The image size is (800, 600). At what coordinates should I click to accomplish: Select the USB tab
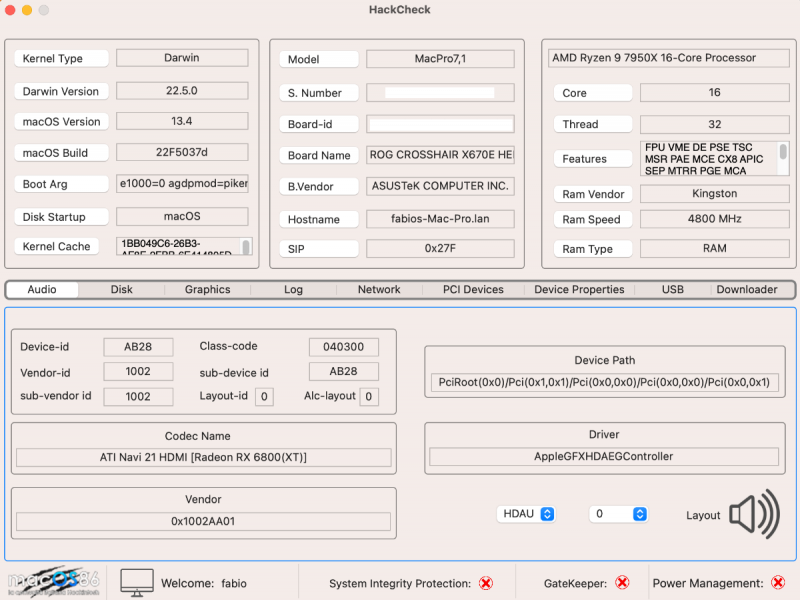coord(670,289)
